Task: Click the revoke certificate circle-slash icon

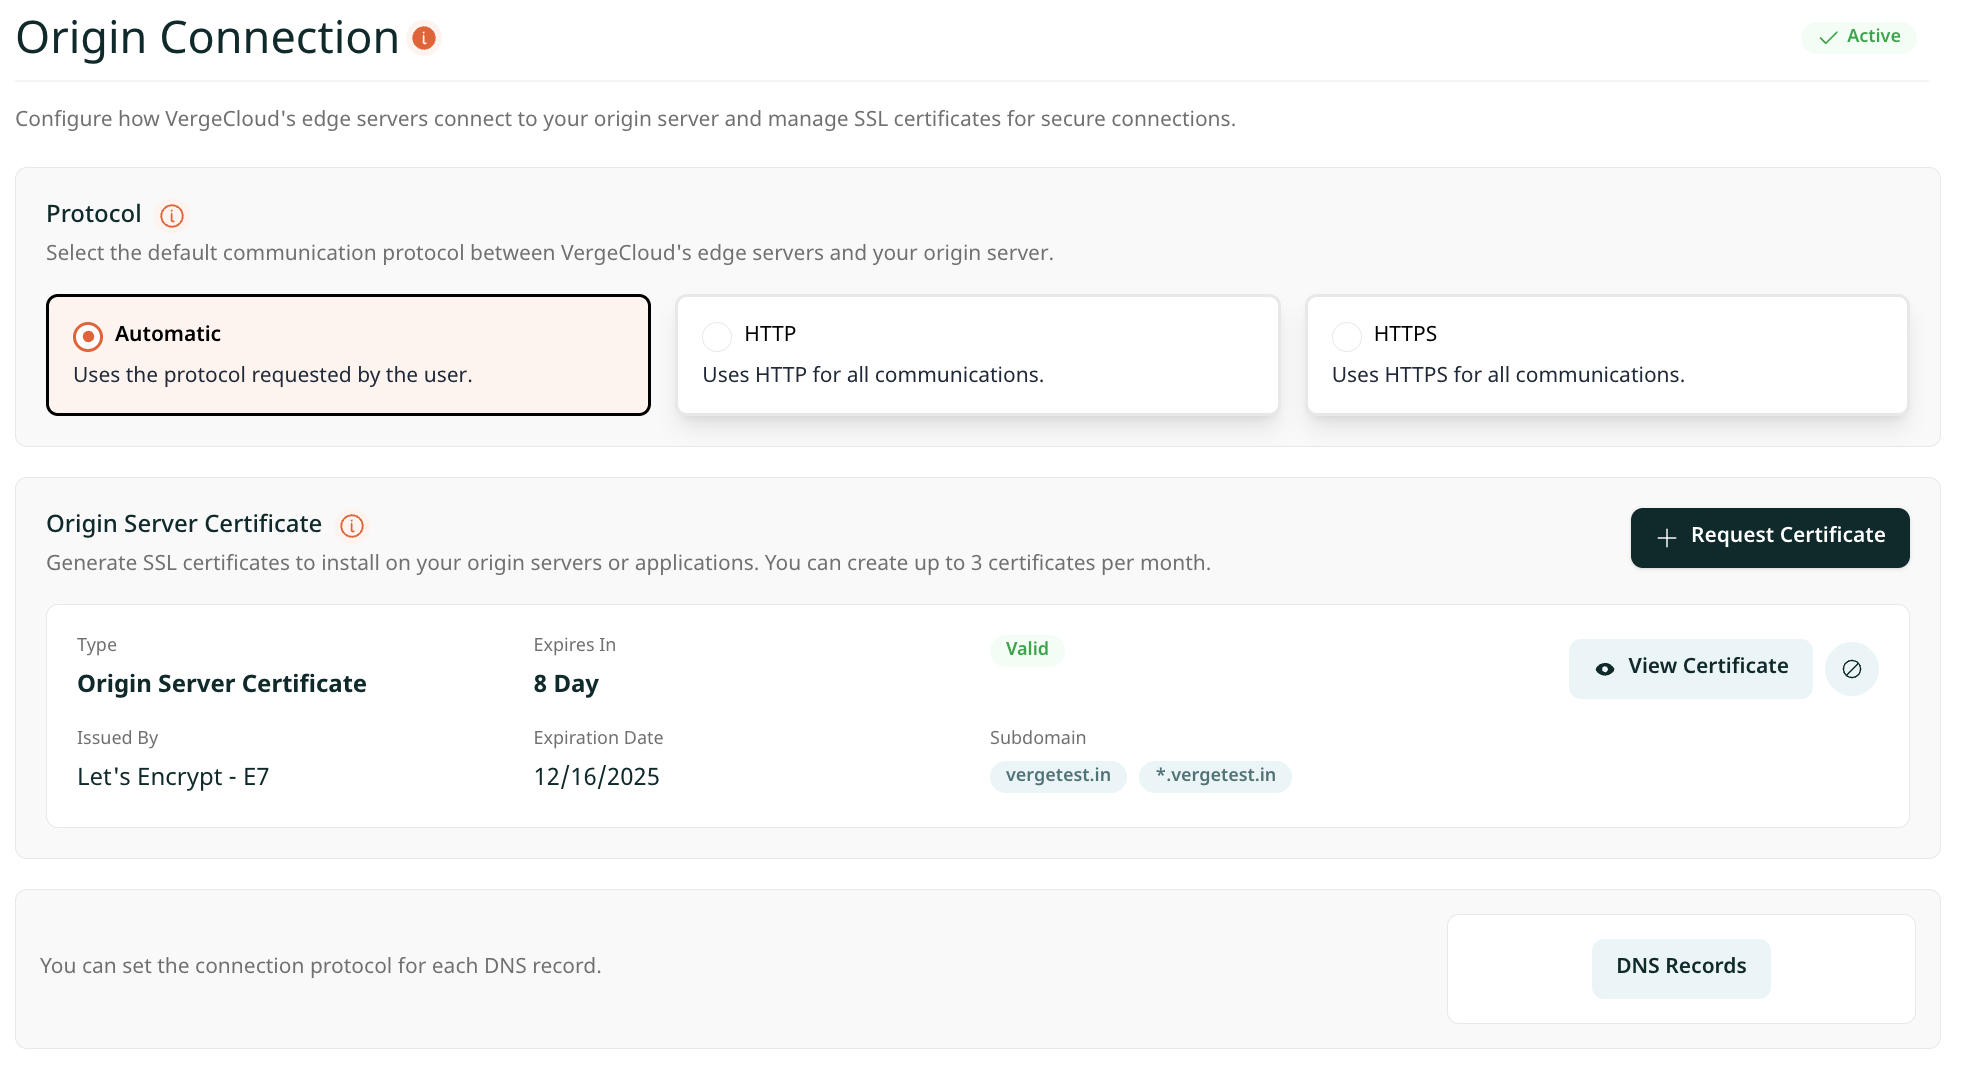Action: [1851, 669]
